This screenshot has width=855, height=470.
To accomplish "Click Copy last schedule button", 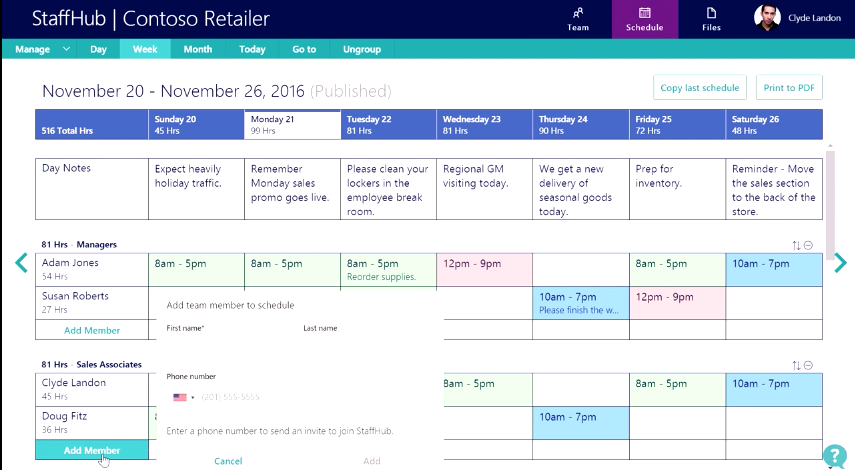I will (x=700, y=88).
